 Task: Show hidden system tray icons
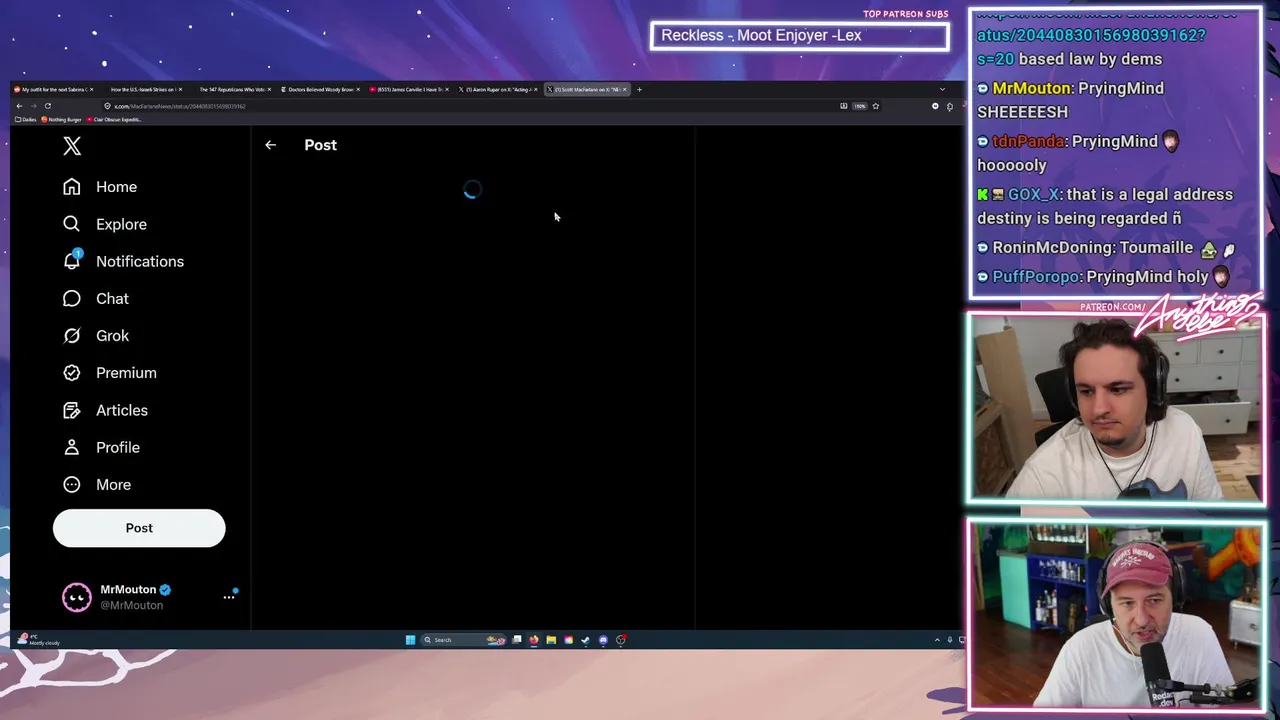pyautogui.click(x=937, y=640)
